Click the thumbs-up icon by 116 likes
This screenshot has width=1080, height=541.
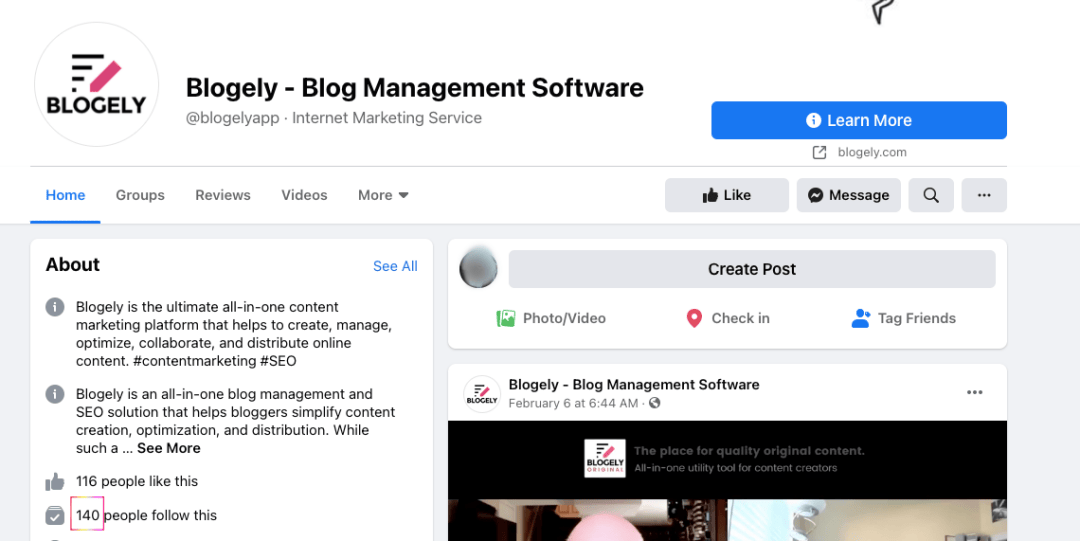pyautogui.click(x=55, y=482)
